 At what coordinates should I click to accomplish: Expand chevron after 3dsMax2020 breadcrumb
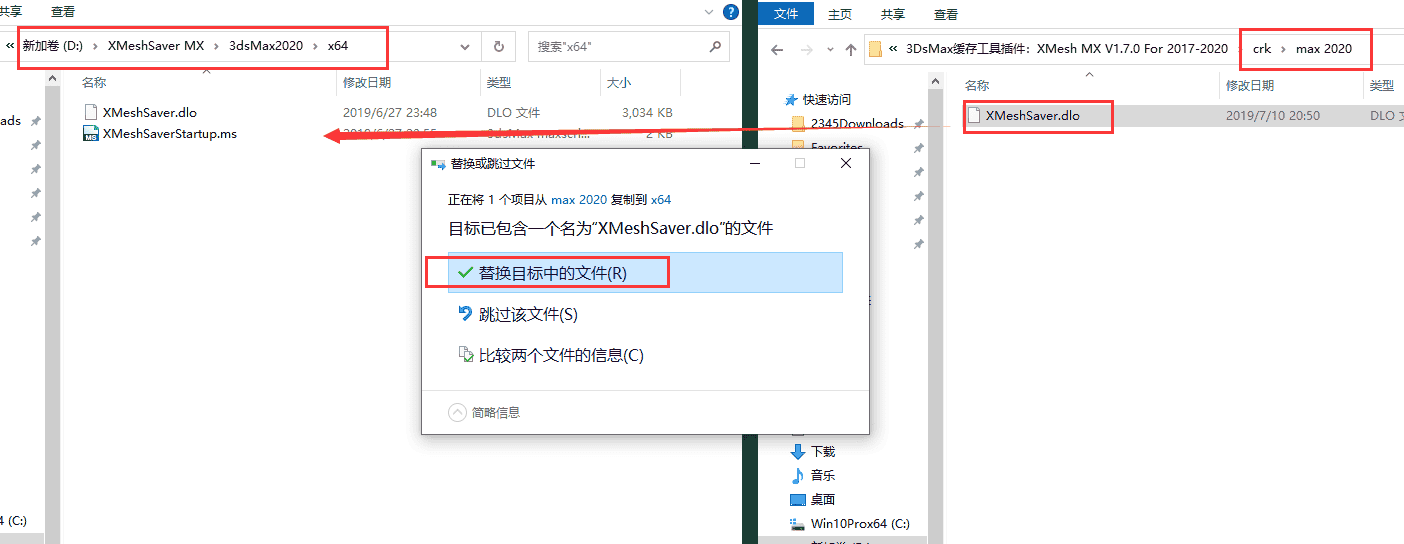click(315, 46)
